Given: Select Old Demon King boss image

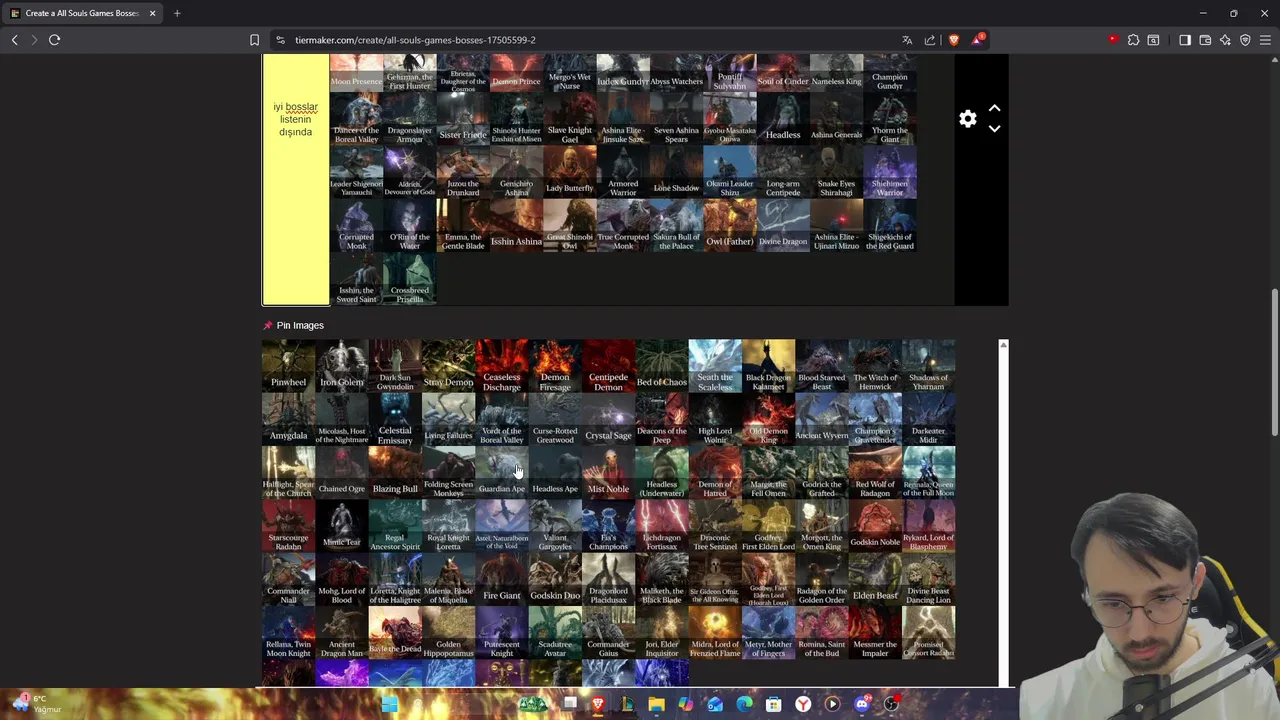Looking at the screenshot, I should coord(768,420).
